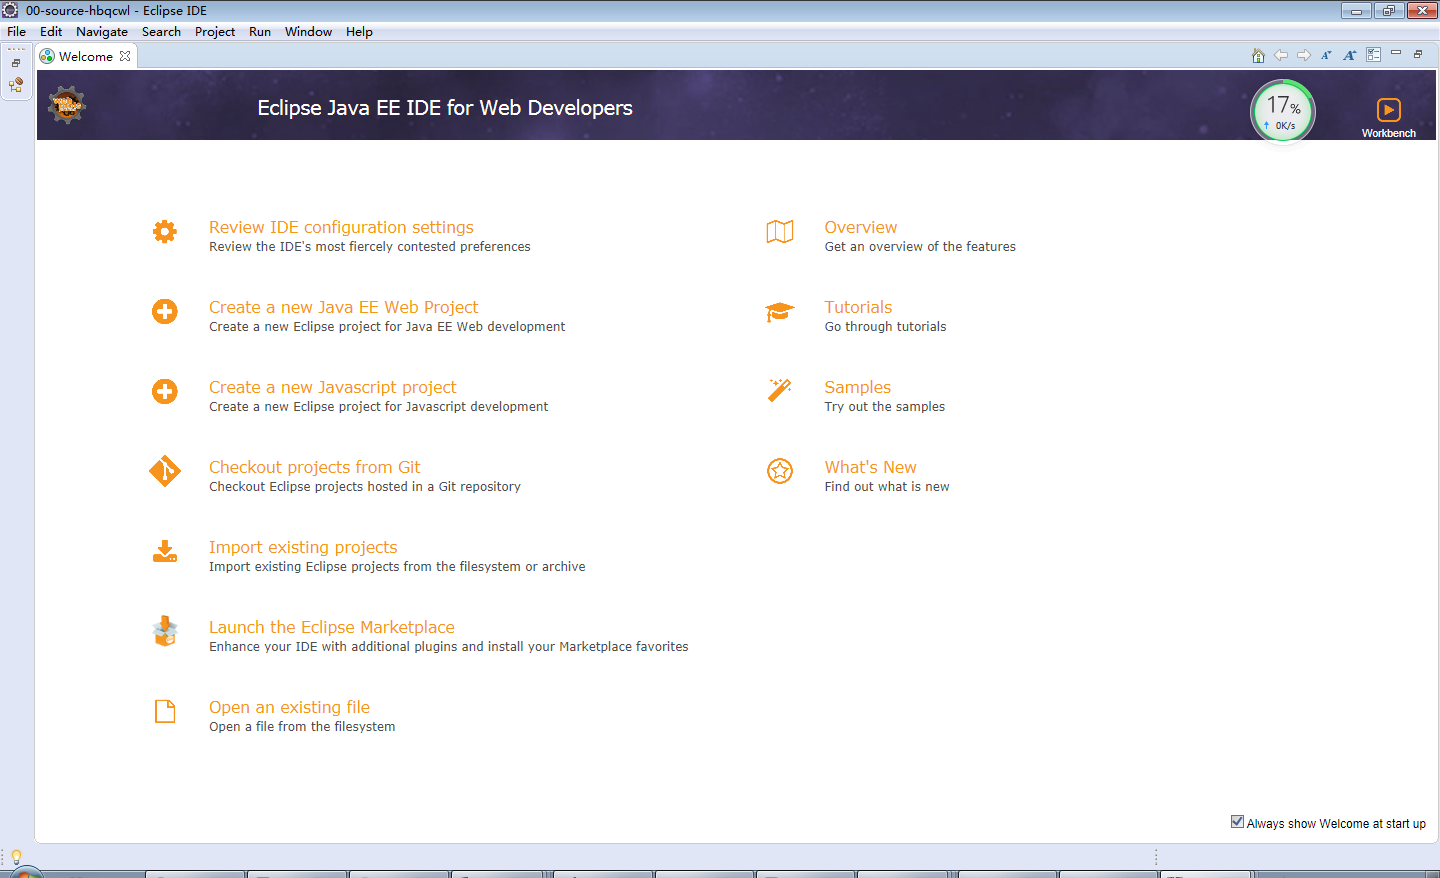The image size is (1440, 878).
Task: Click 'Go through tutorials' text
Action: (x=885, y=327)
